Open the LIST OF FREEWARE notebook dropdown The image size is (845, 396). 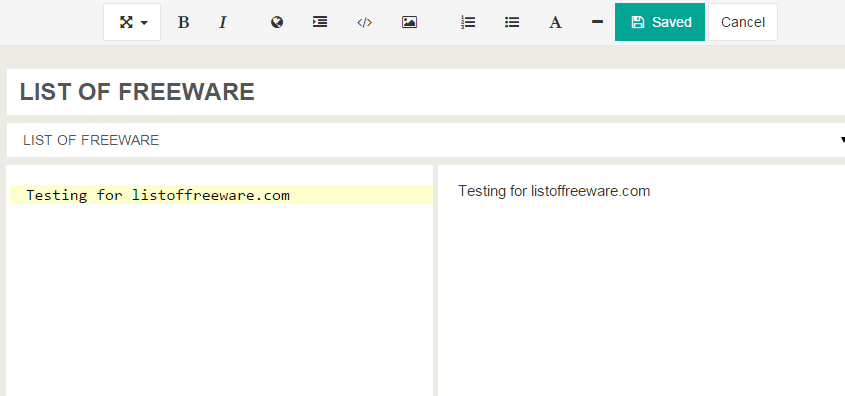426,140
